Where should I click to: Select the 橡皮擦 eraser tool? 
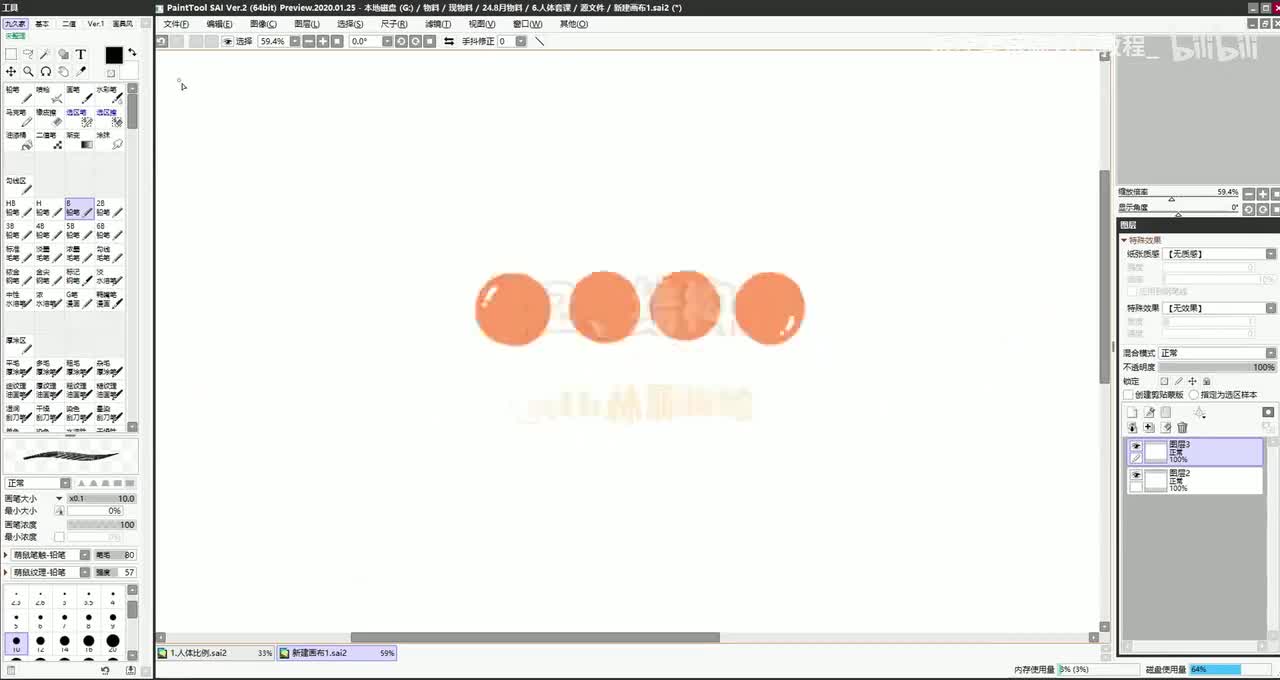tap(49, 118)
